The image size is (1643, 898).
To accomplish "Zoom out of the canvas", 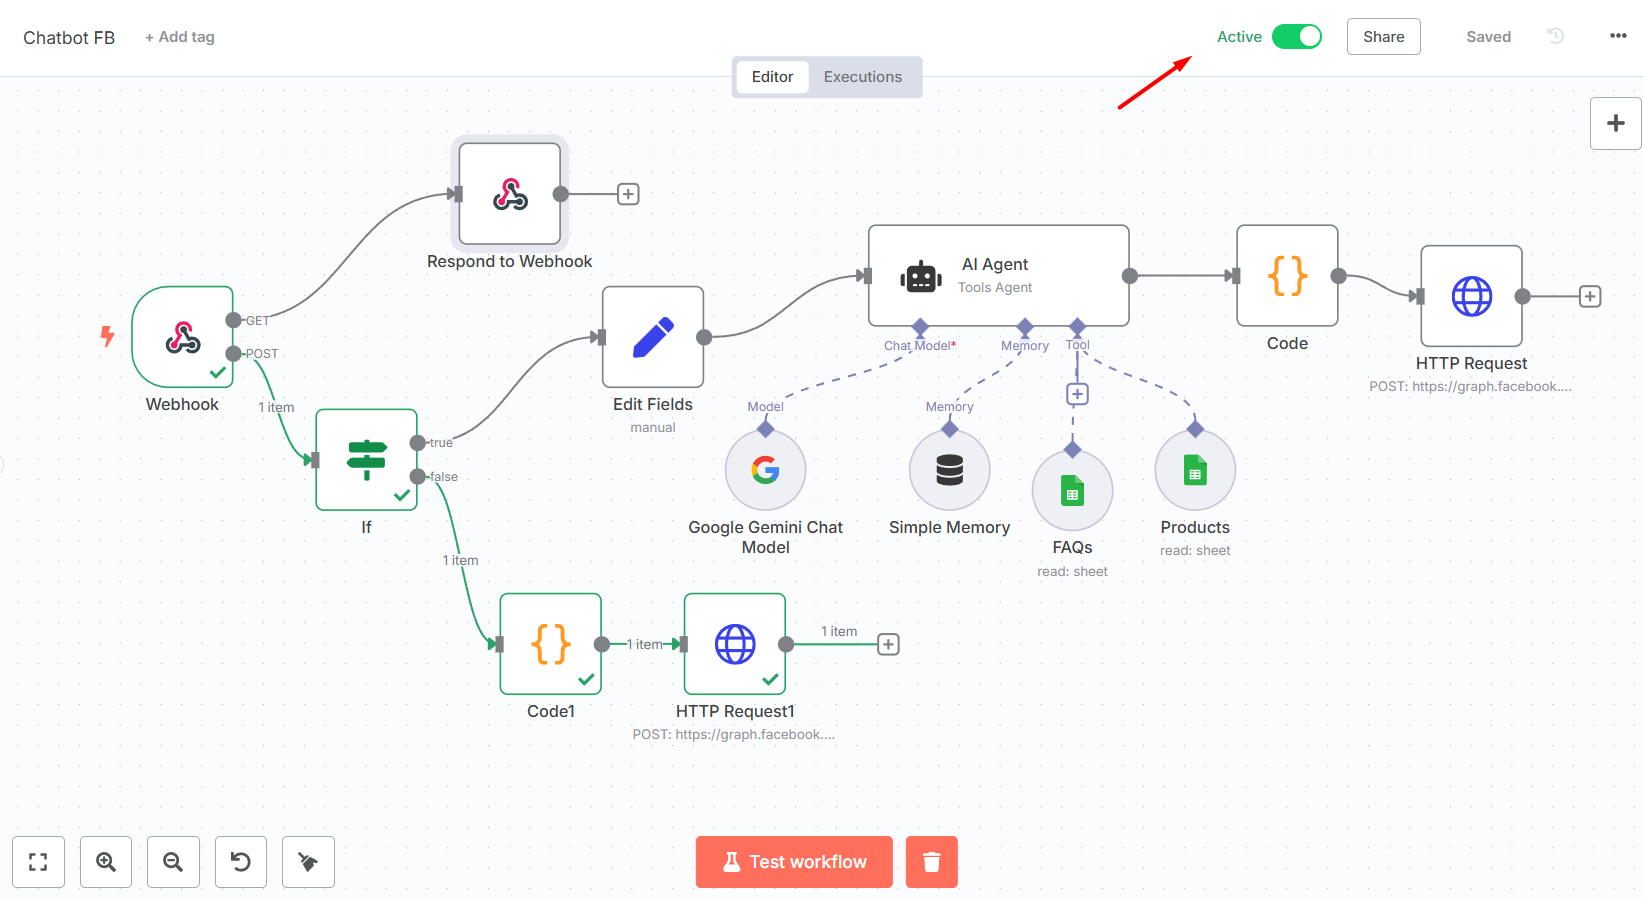I will pyautogui.click(x=173, y=862).
